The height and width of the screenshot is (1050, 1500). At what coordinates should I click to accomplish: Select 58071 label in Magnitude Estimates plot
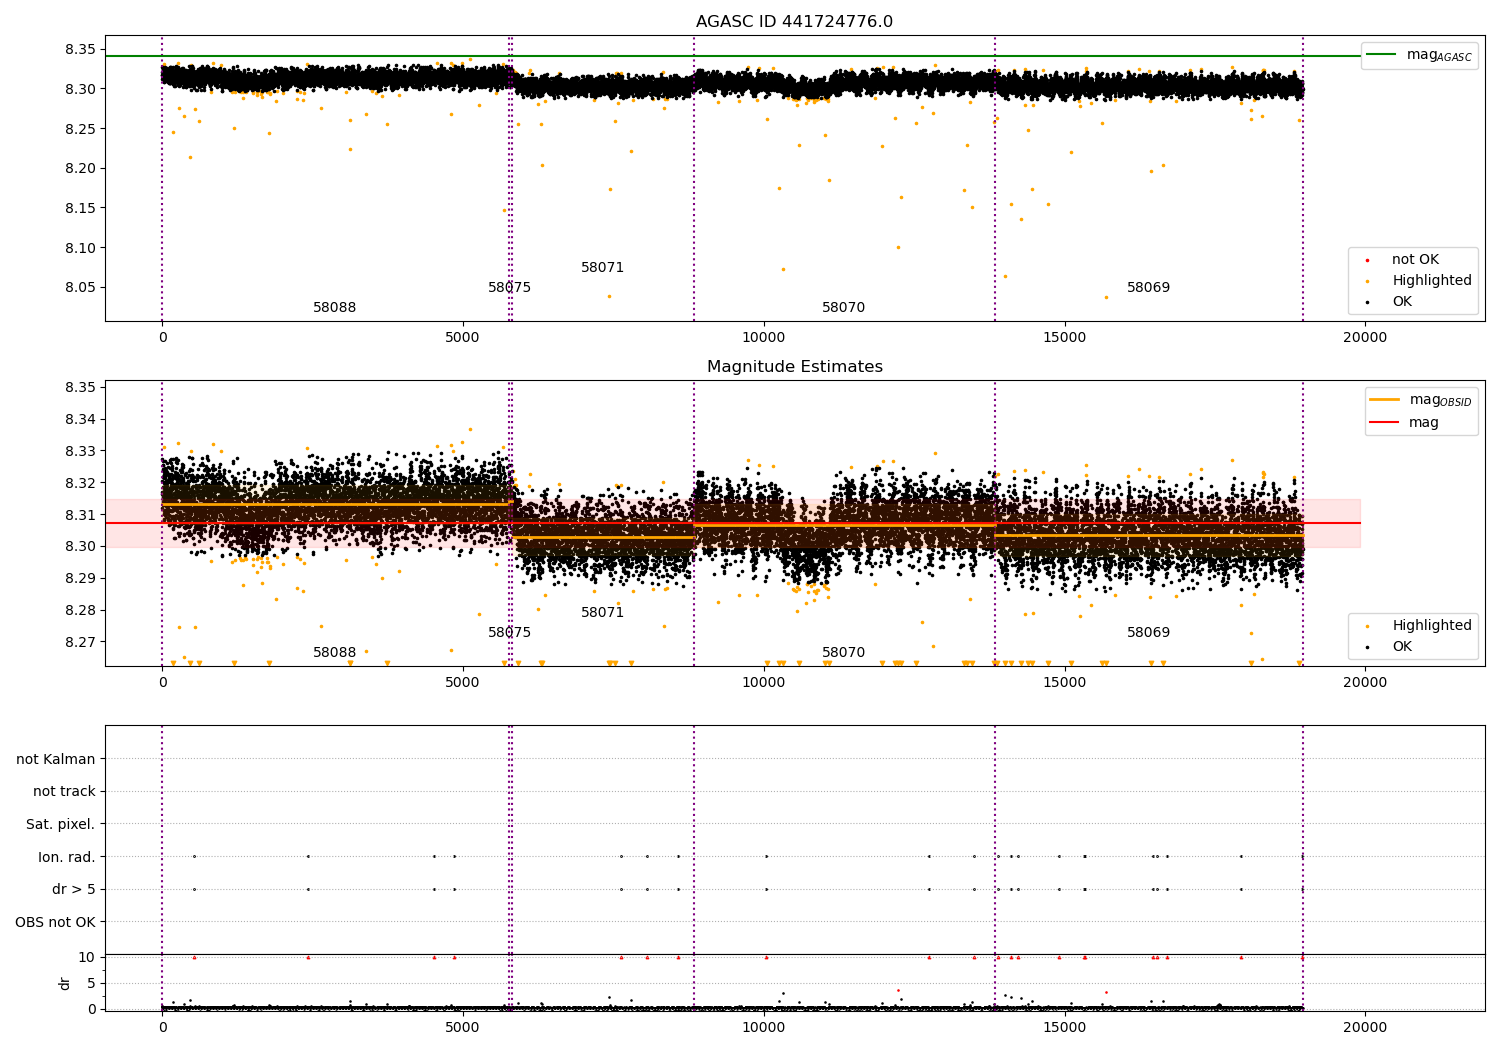coord(602,613)
